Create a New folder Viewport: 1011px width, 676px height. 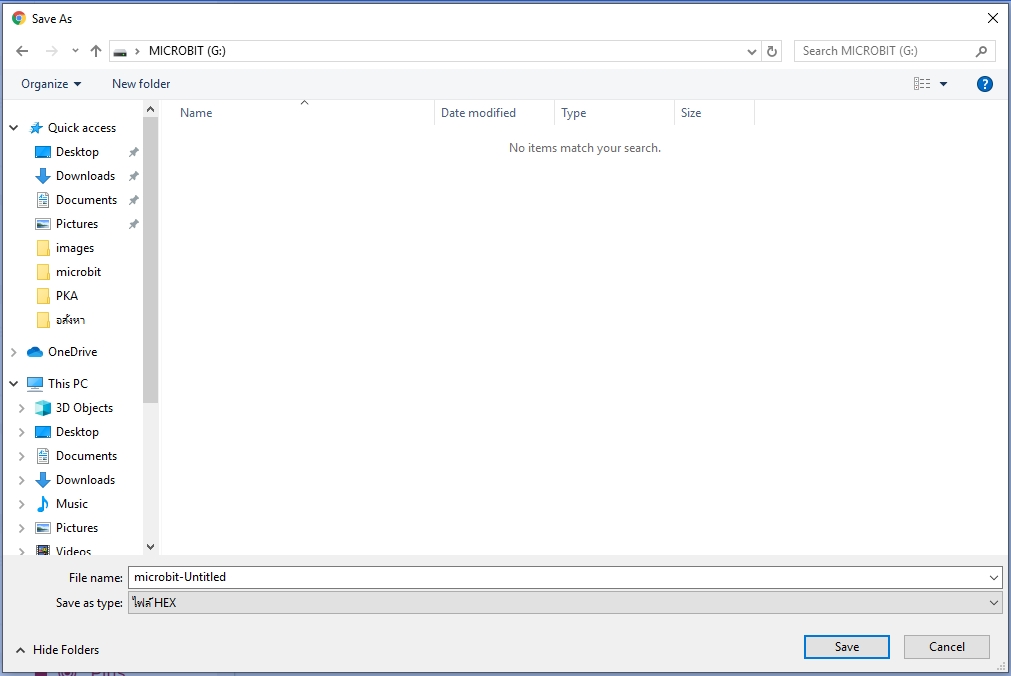point(141,84)
